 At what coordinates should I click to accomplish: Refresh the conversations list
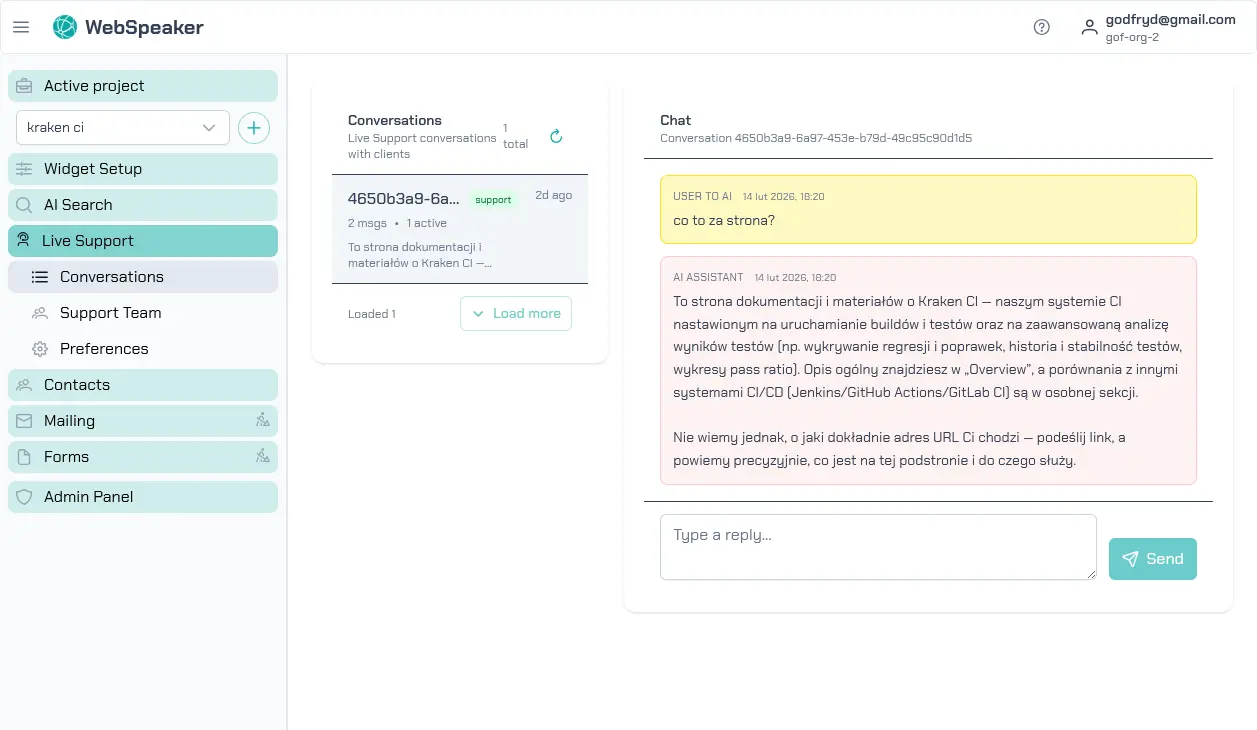coord(557,136)
